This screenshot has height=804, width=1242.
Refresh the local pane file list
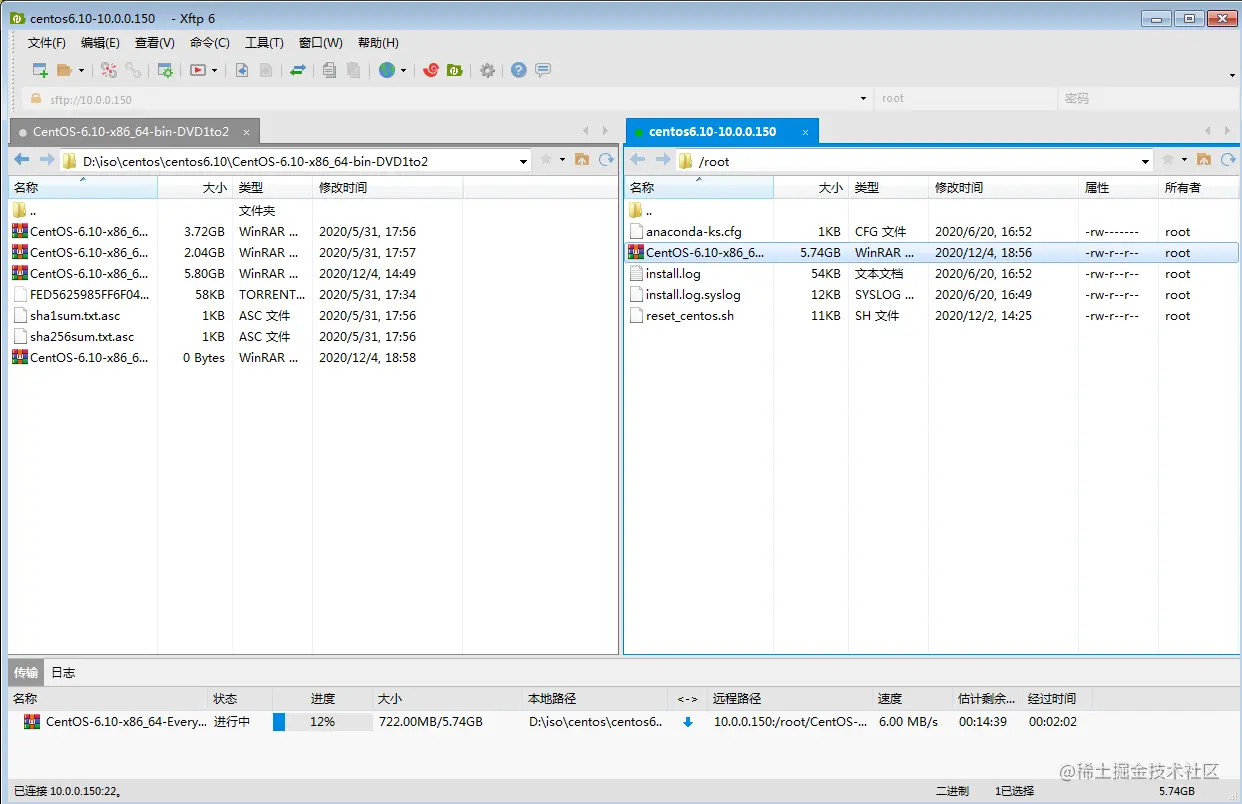[x=606, y=160]
